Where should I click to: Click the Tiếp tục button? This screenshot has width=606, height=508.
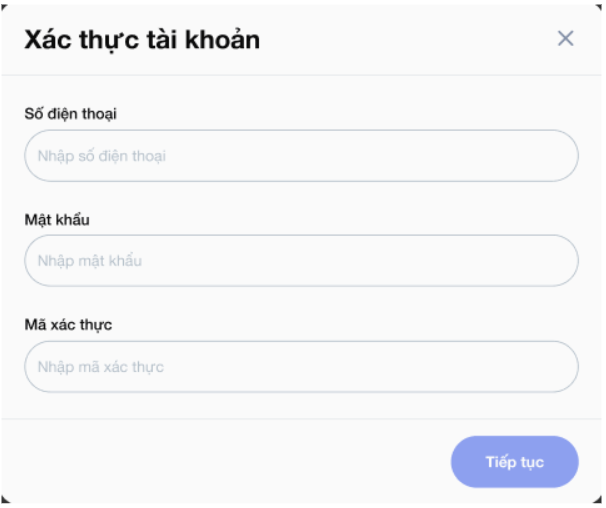pyautogui.click(x=515, y=462)
